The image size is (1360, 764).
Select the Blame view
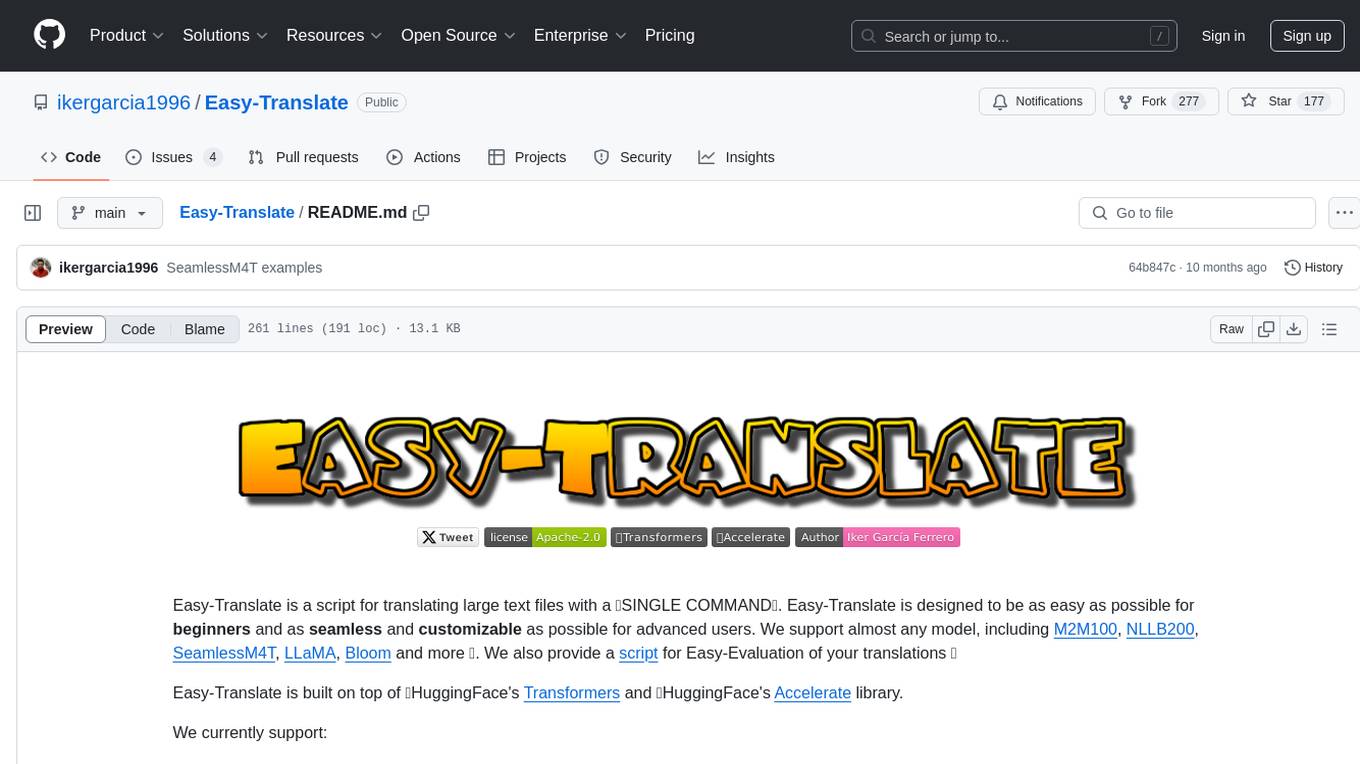[205, 329]
